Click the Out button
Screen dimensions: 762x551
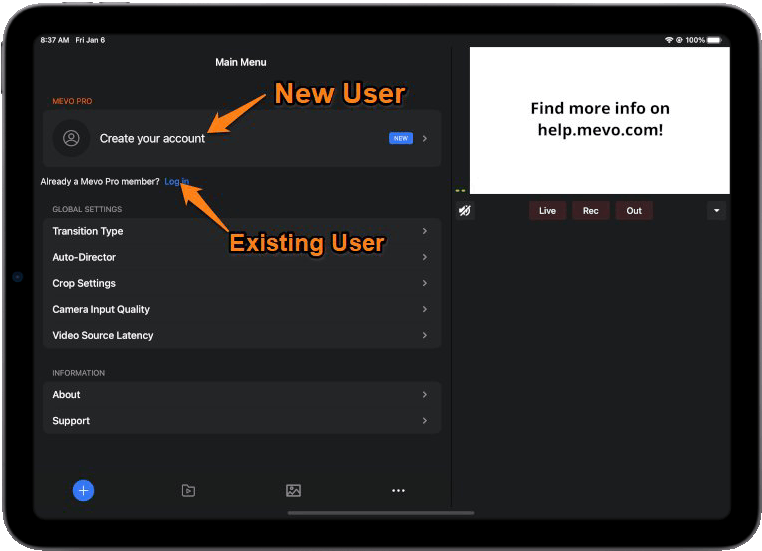tap(634, 210)
